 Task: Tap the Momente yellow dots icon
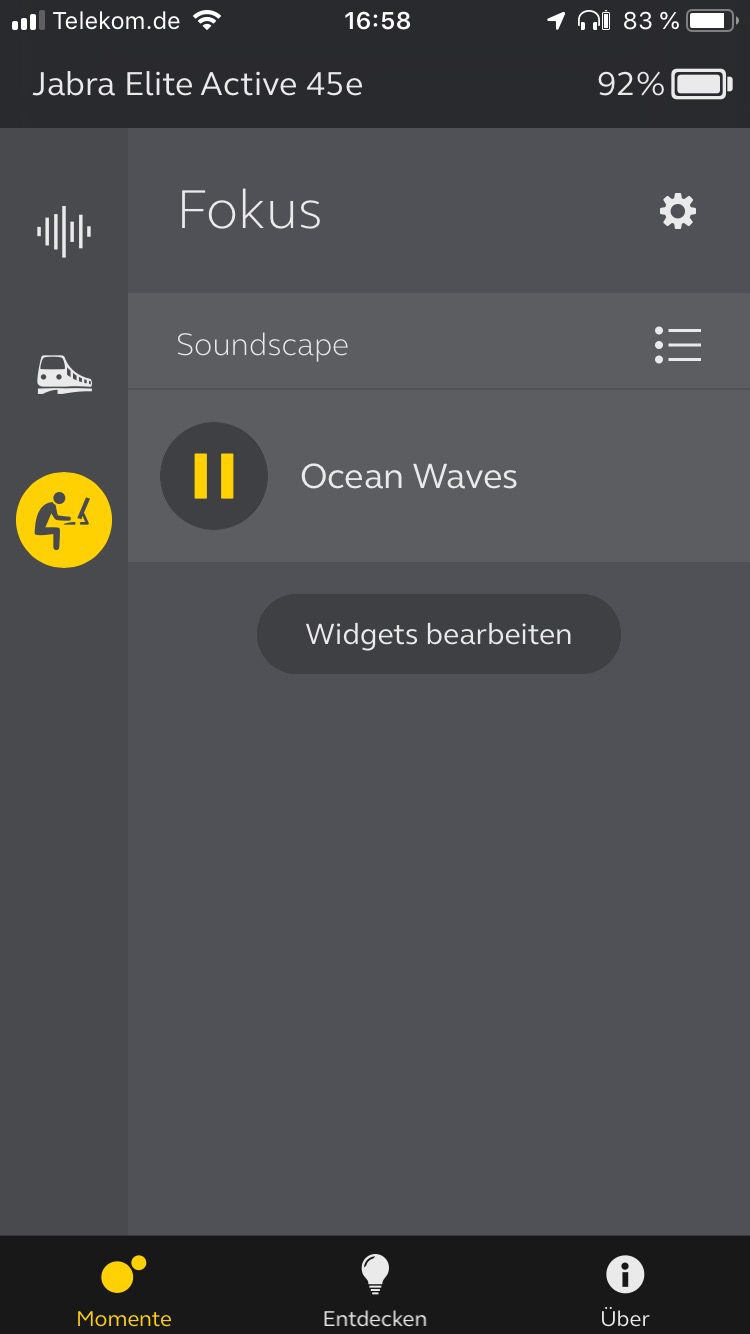coord(124,1275)
